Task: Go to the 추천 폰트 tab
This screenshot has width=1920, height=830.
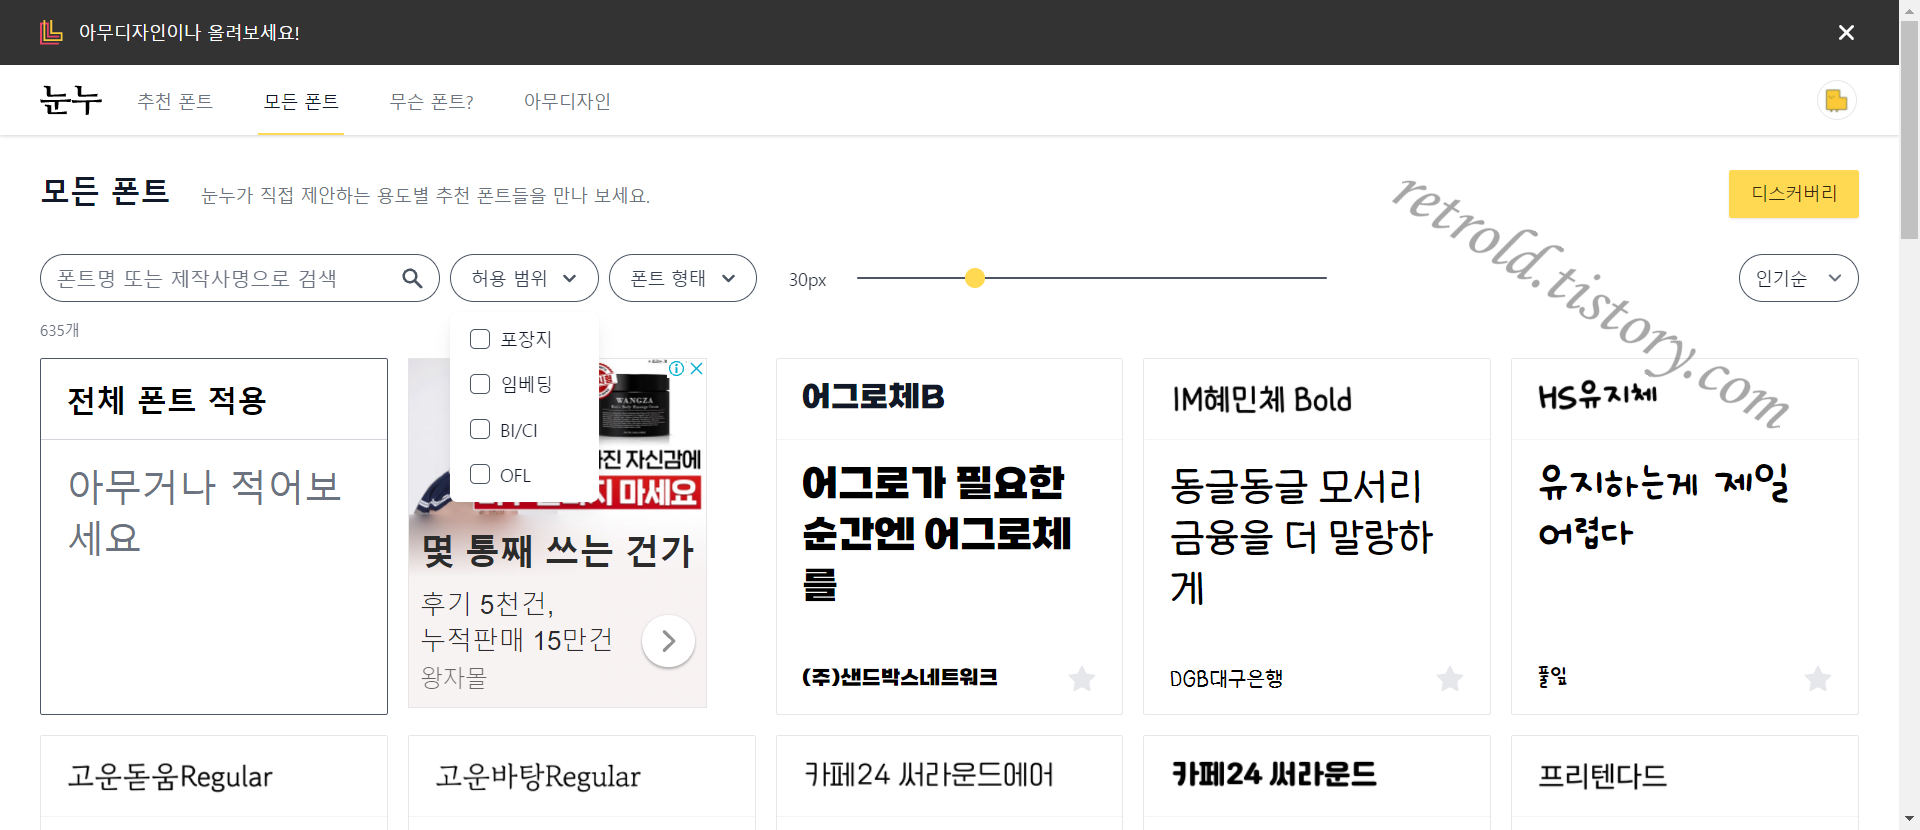Action: coord(175,101)
